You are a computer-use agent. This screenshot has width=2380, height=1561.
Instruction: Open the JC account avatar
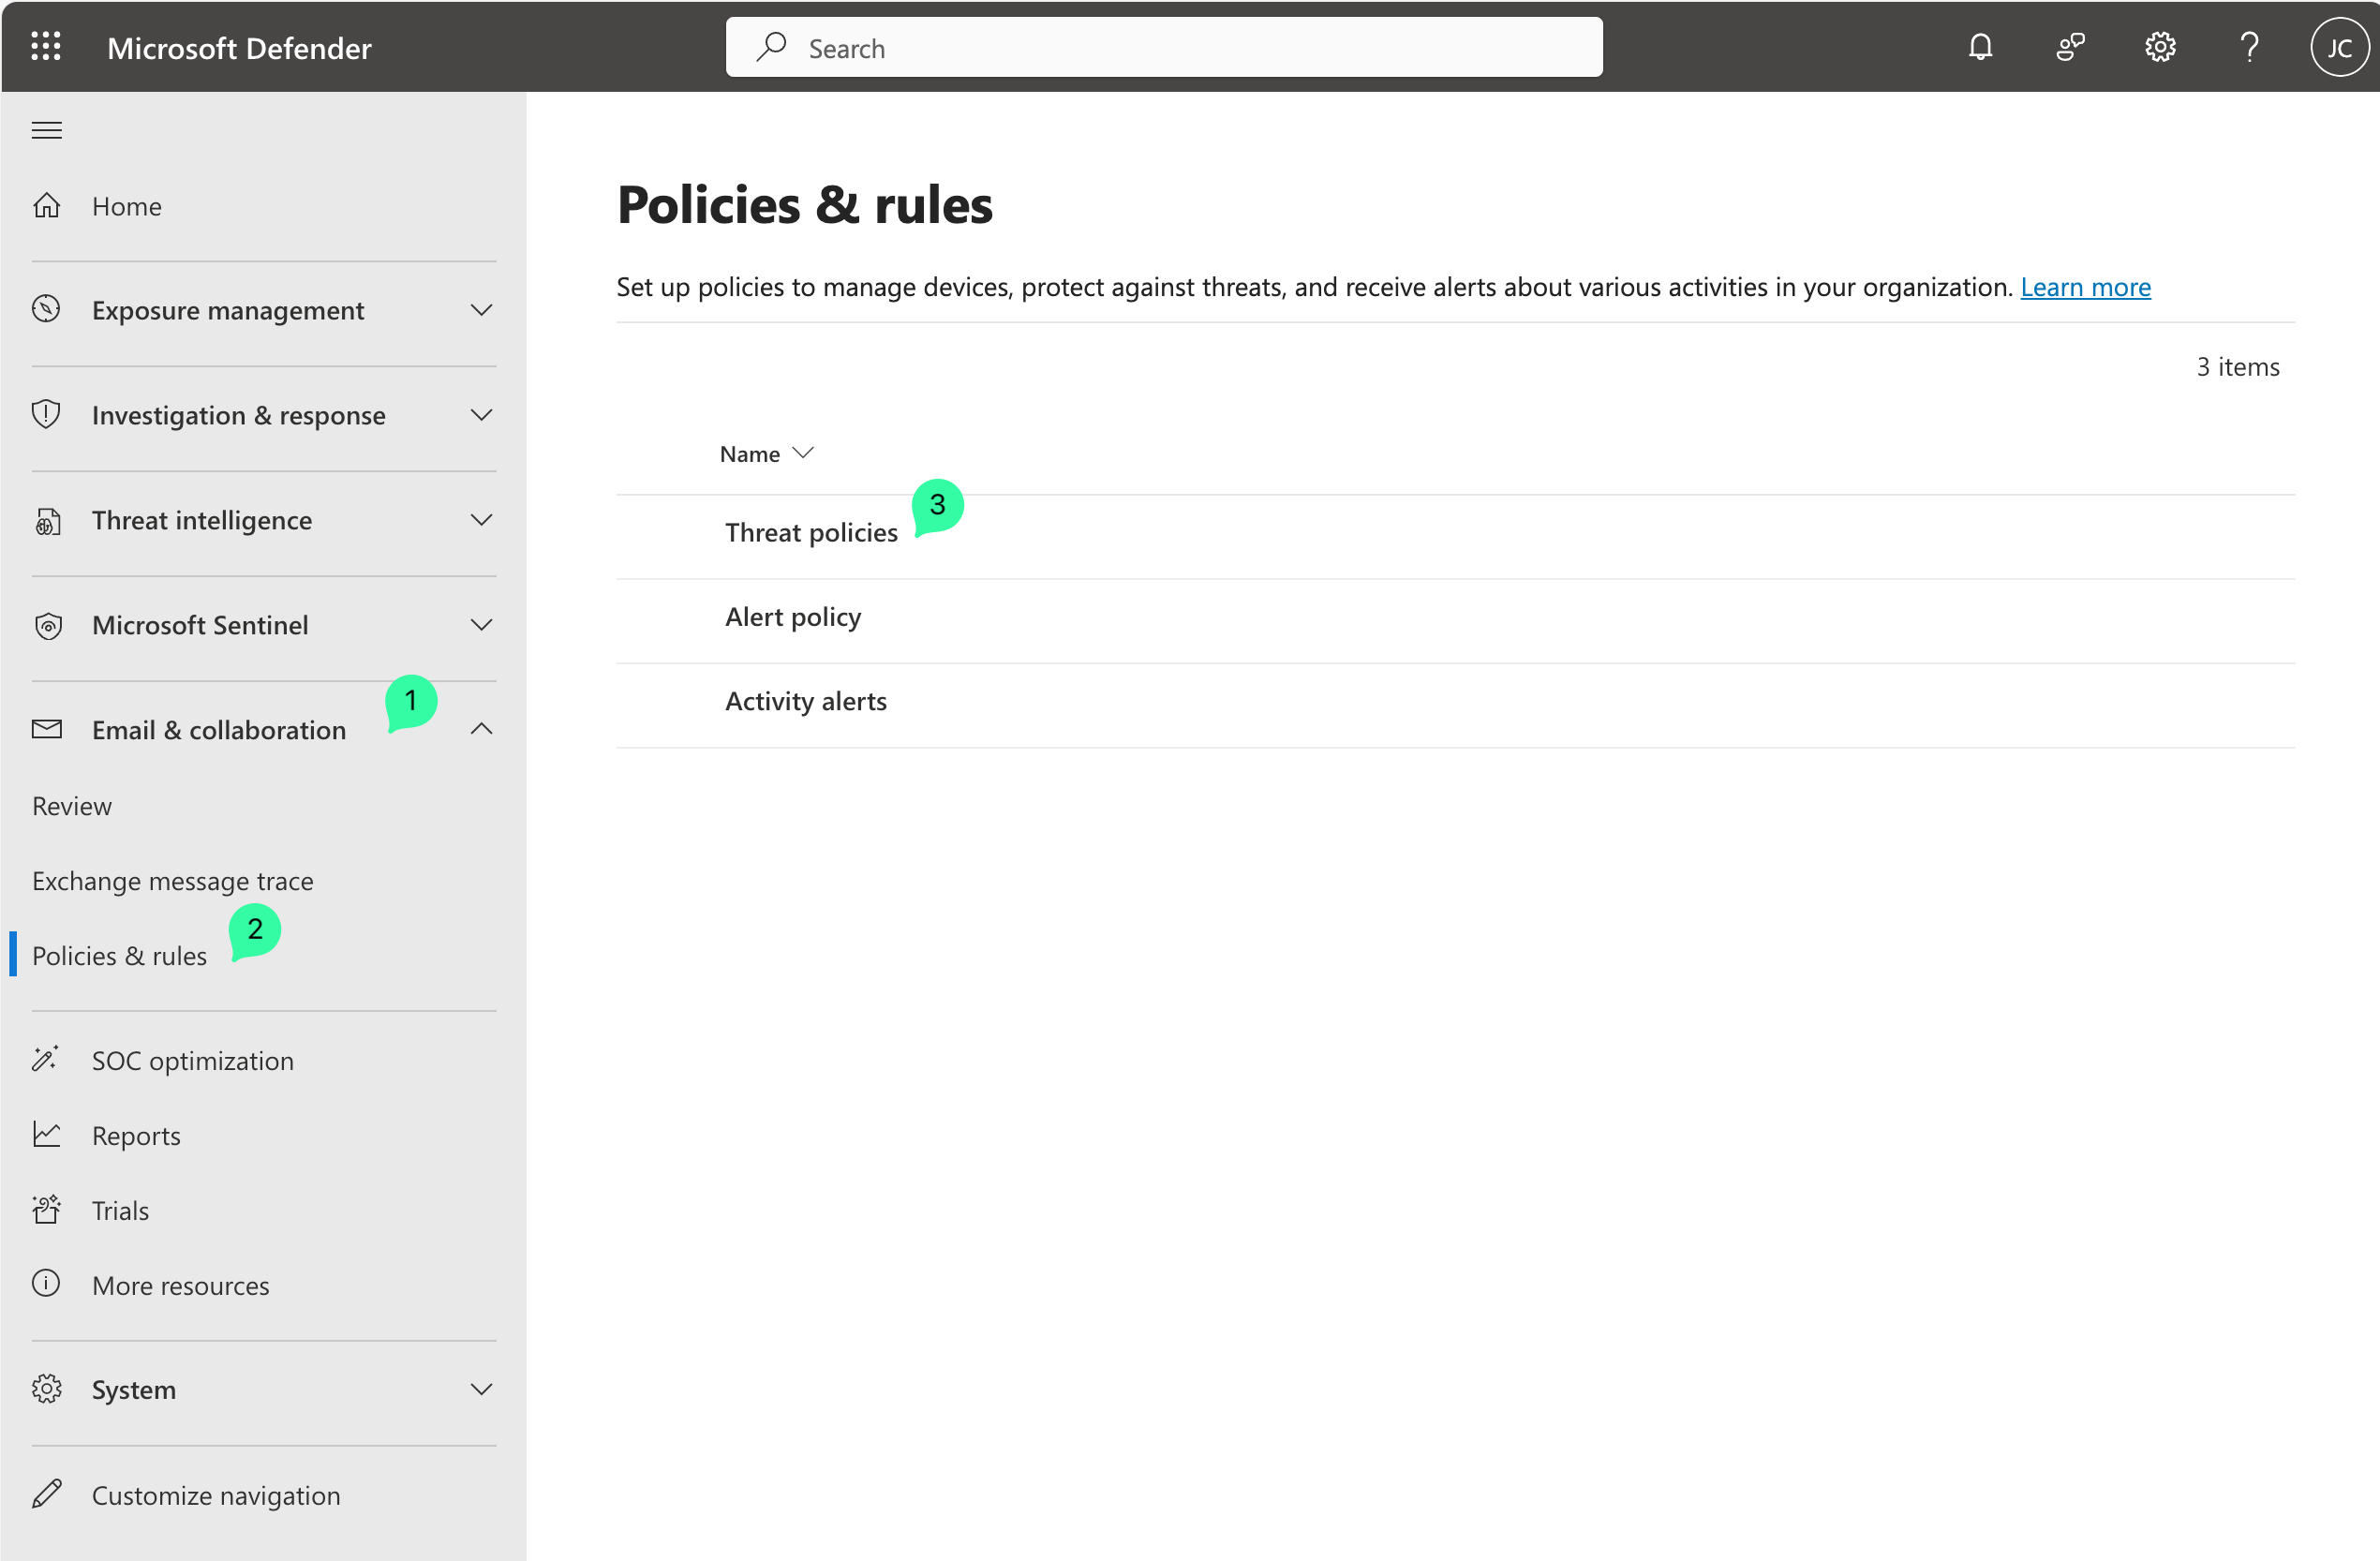(2338, 47)
